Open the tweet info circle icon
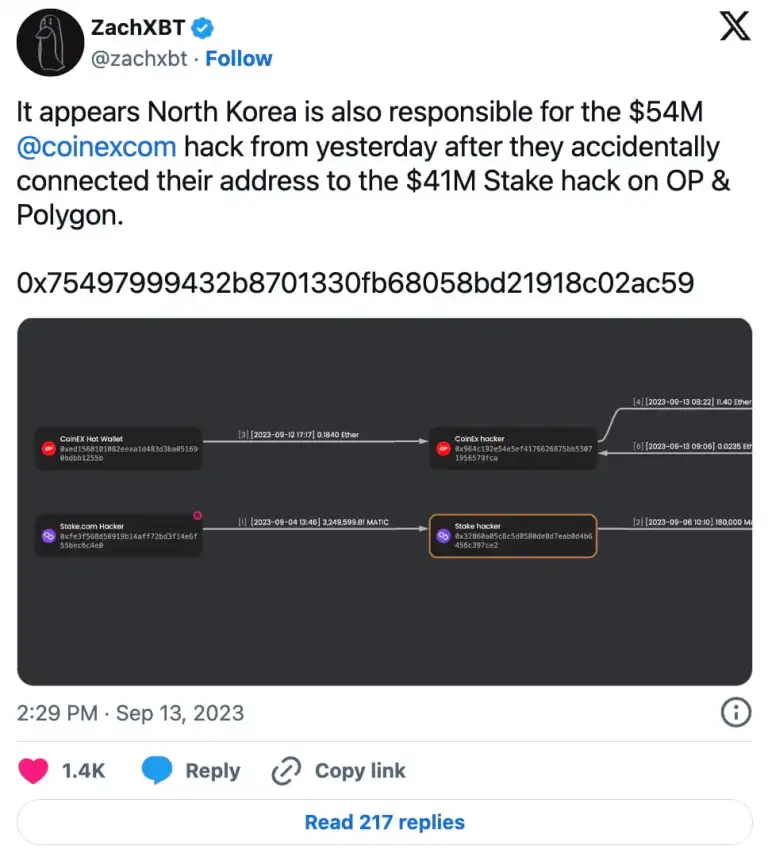This screenshot has width=768, height=857. [736, 713]
